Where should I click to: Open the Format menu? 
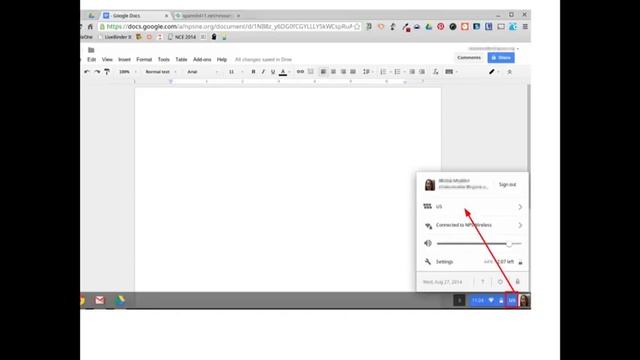144,60
